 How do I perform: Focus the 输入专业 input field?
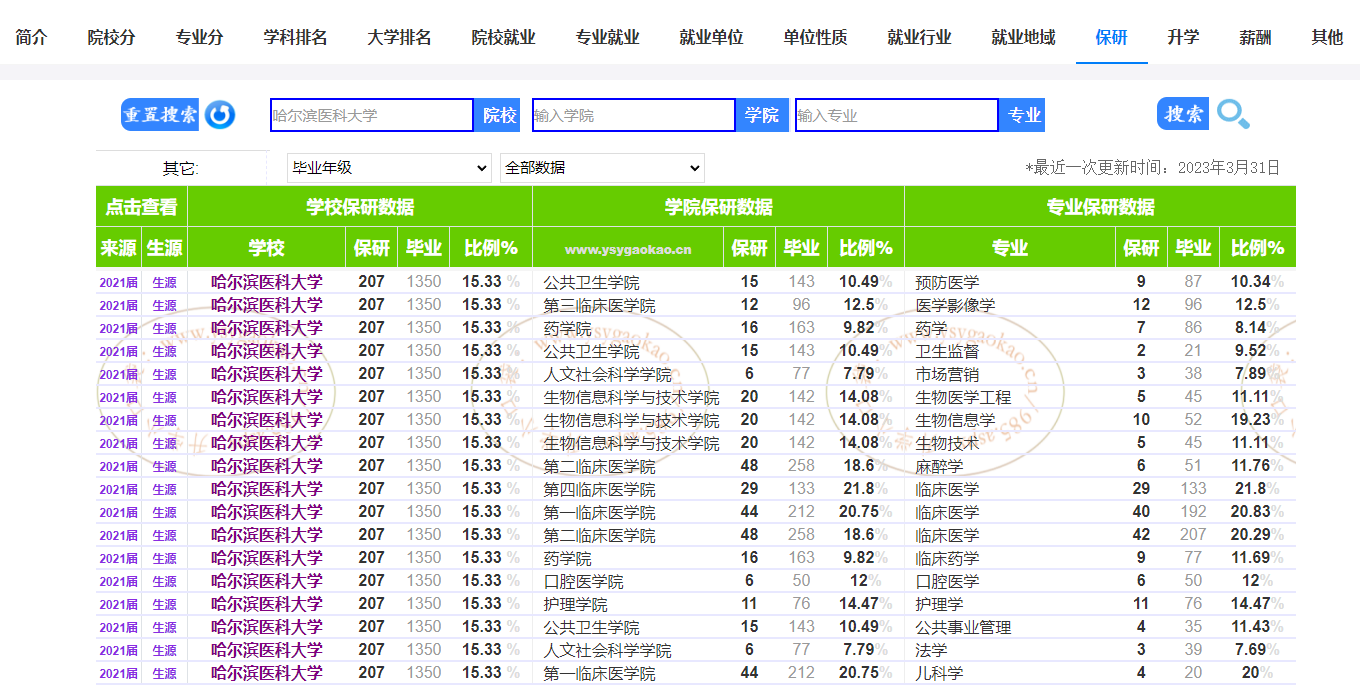(897, 115)
